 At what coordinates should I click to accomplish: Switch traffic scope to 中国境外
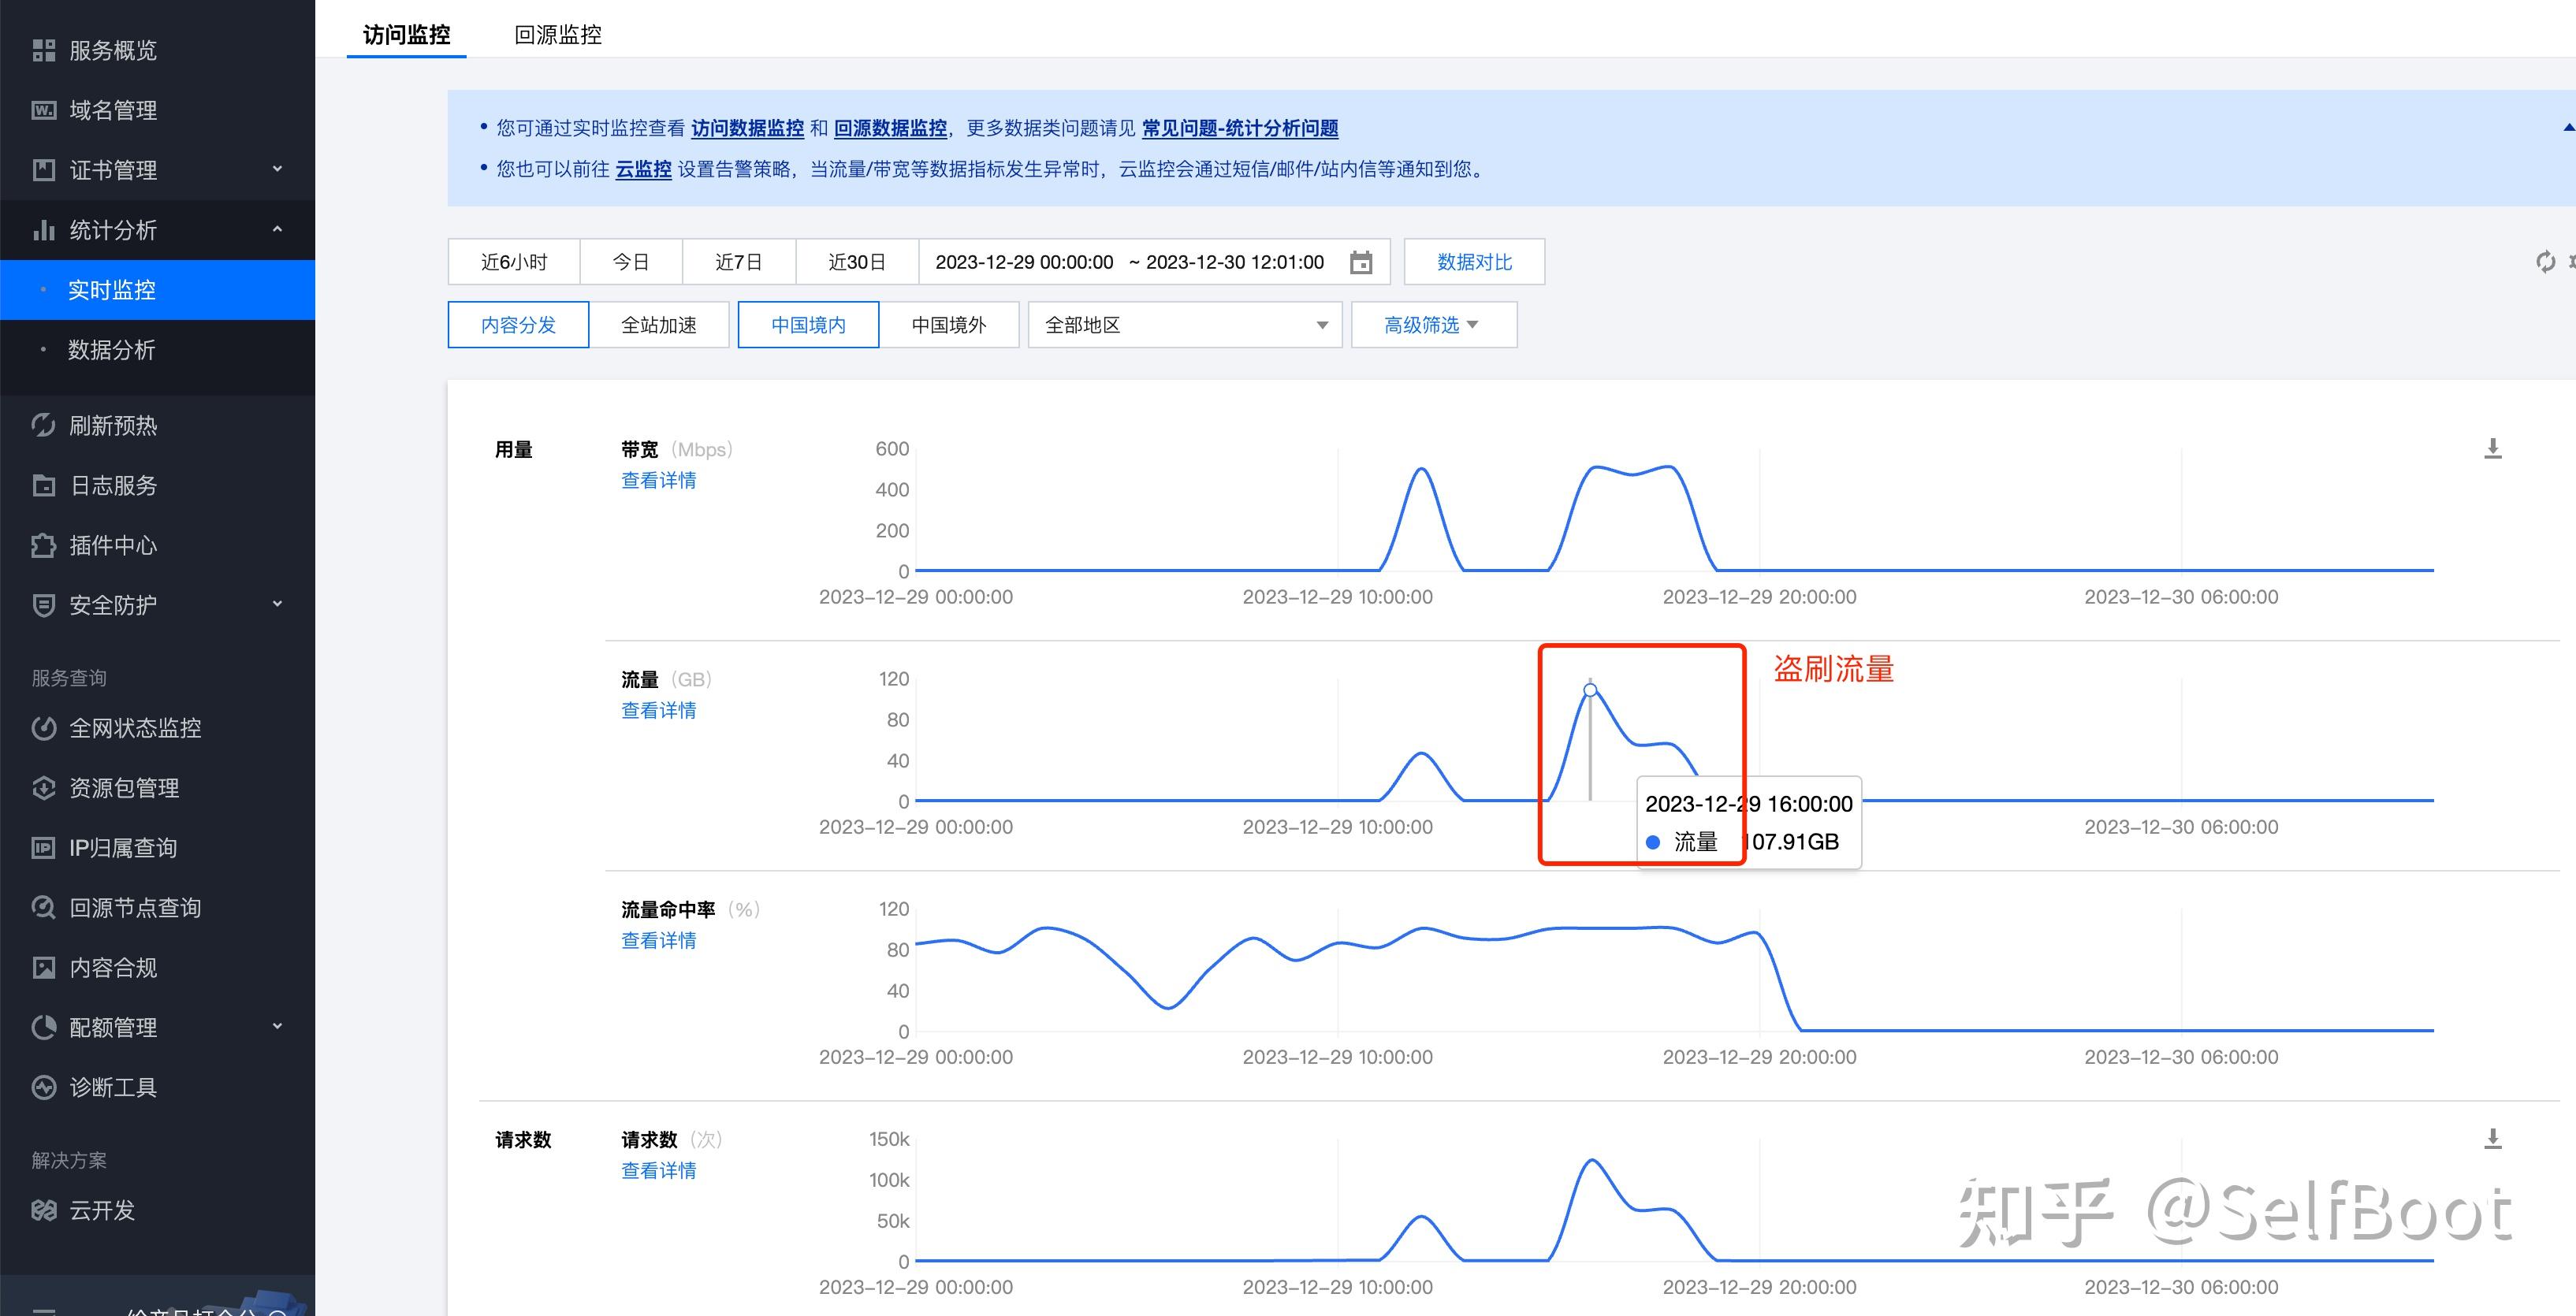(948, 324)
